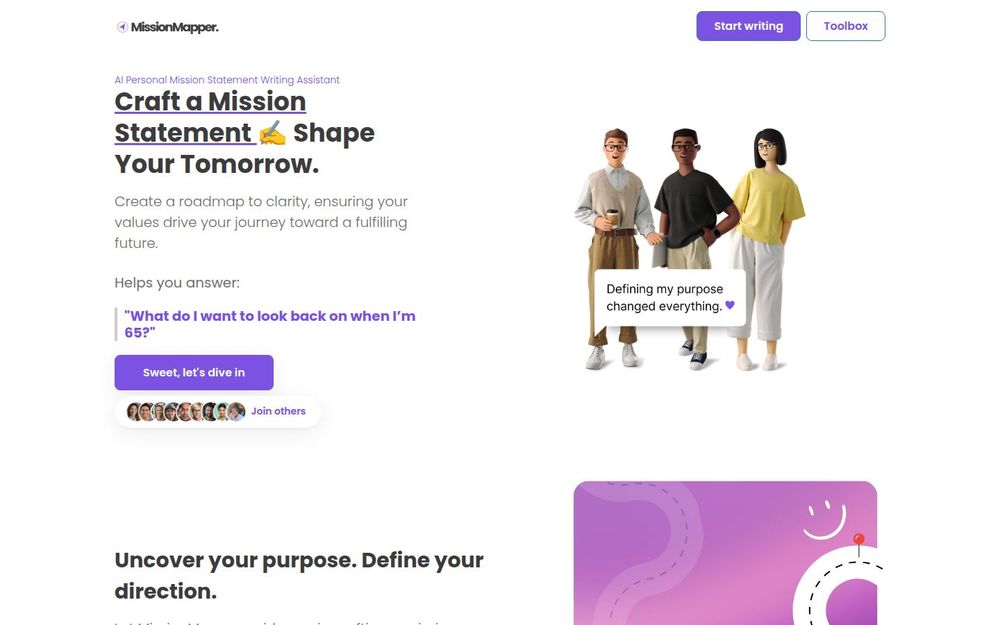This screenshot has height=625, width=1000.
Task: Click the MissionMapper. wordmark text
Action: (174, 27)
